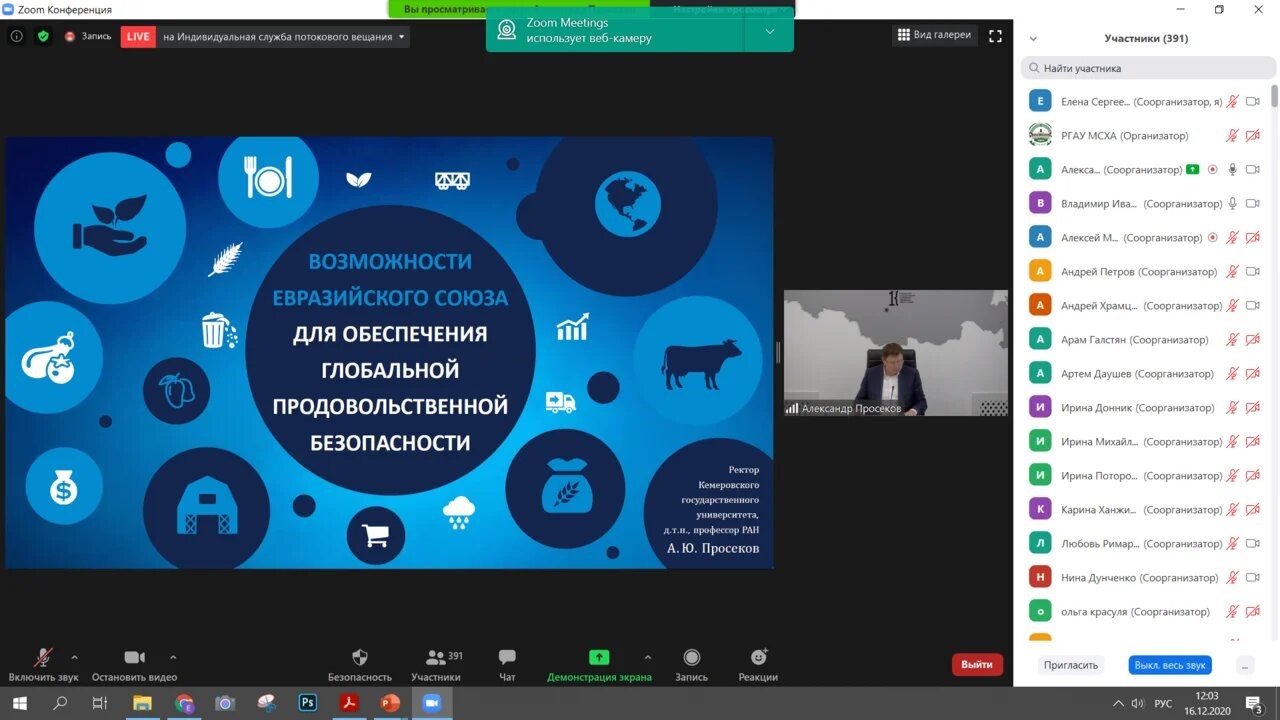The image size is (1280, 720).
Task: Expand audio options arrow beside microphone
Action: 74,657
